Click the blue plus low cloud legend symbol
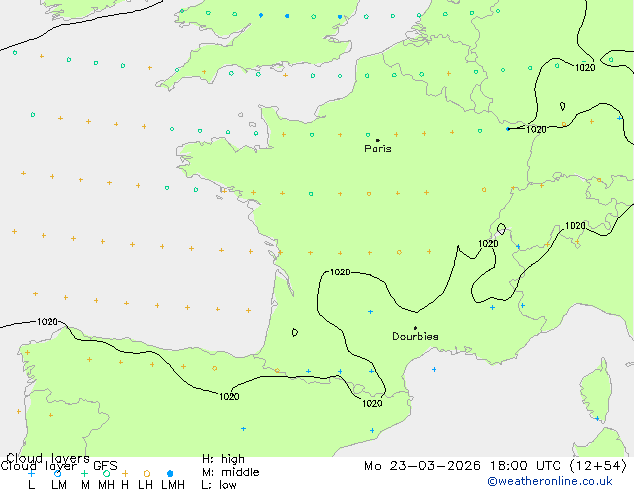 point(31,473)
